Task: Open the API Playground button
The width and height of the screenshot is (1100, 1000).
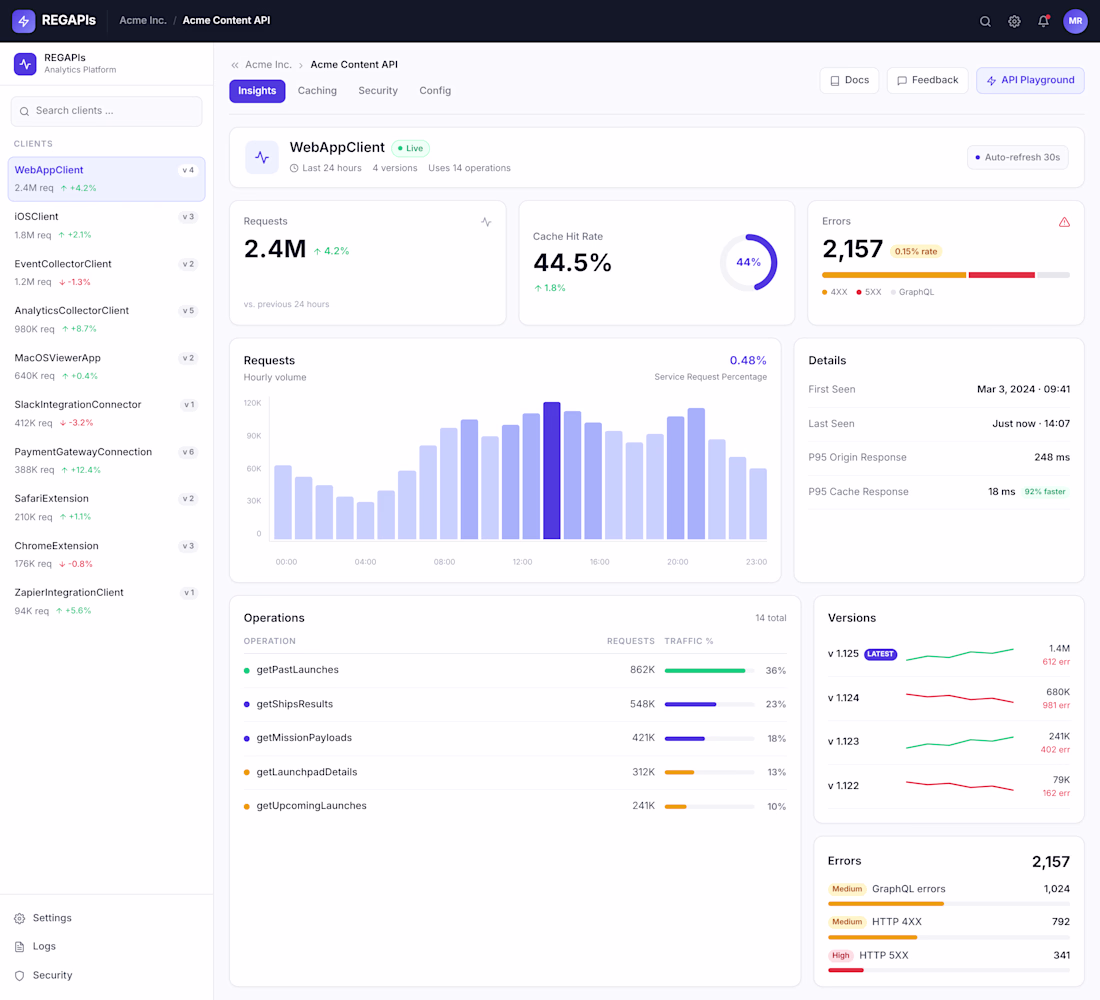Action: click(x=1030, y=80)
